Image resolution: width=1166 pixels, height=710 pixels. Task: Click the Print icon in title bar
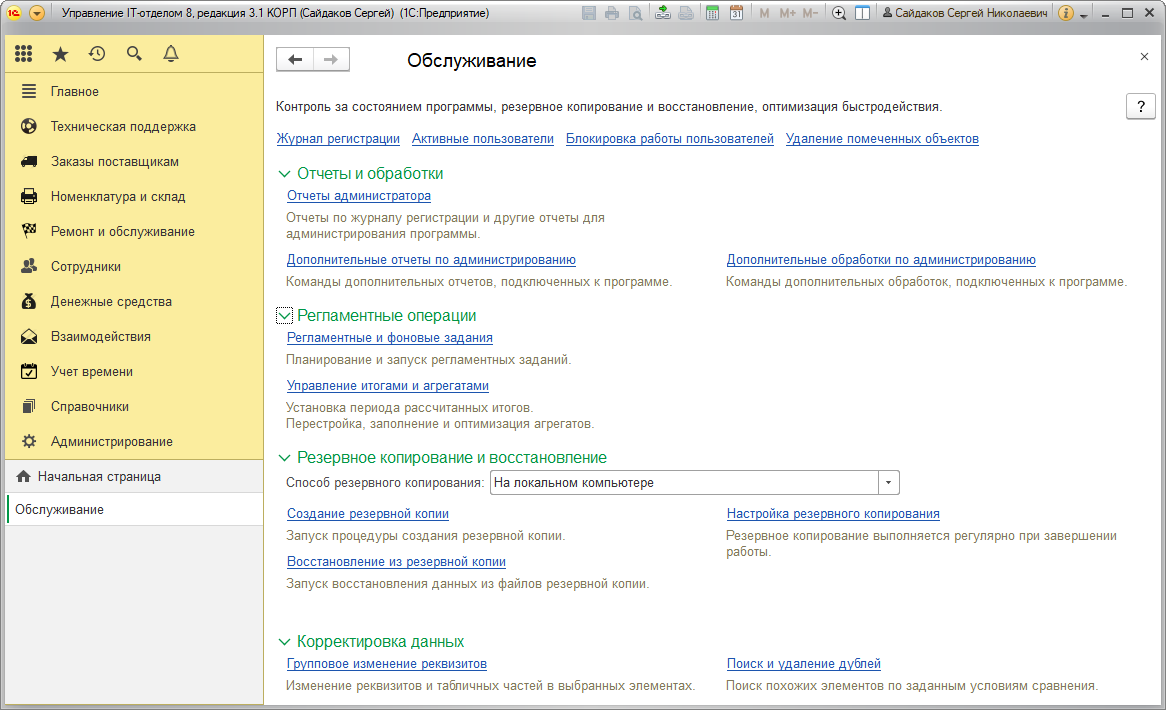612,13
